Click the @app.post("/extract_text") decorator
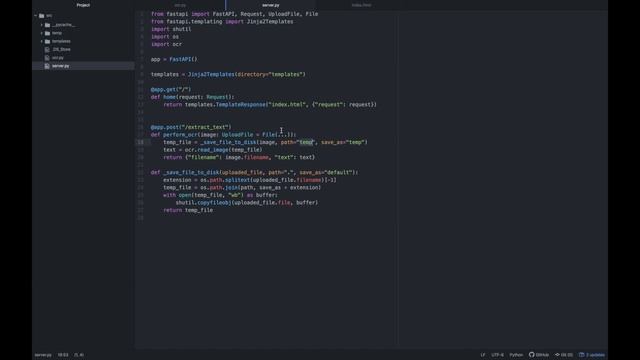This screenshot has width=640, height=360. click(191, 127)
